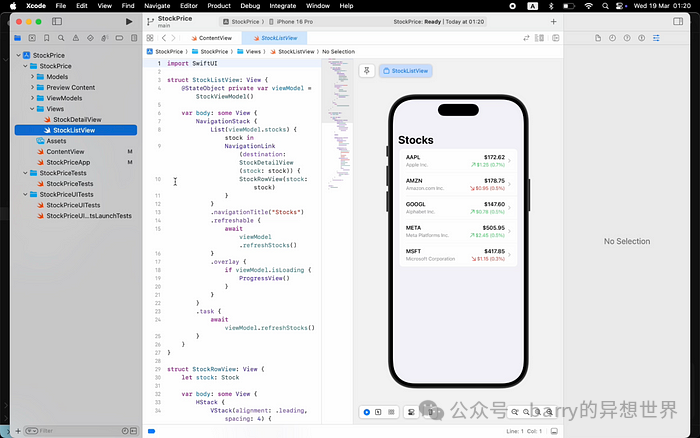
Task: Tap the MSFT row in preview
Action: (x=458, y=255)
